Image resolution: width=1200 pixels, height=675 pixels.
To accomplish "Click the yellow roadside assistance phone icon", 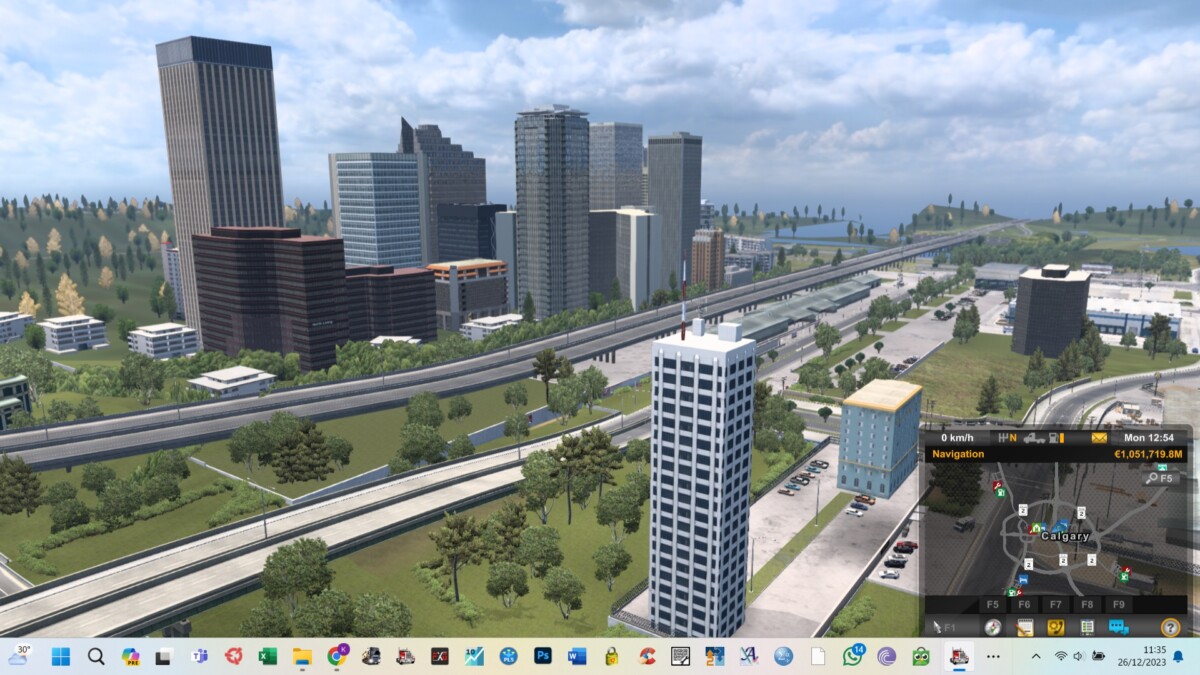I will tap(1055, 627).
